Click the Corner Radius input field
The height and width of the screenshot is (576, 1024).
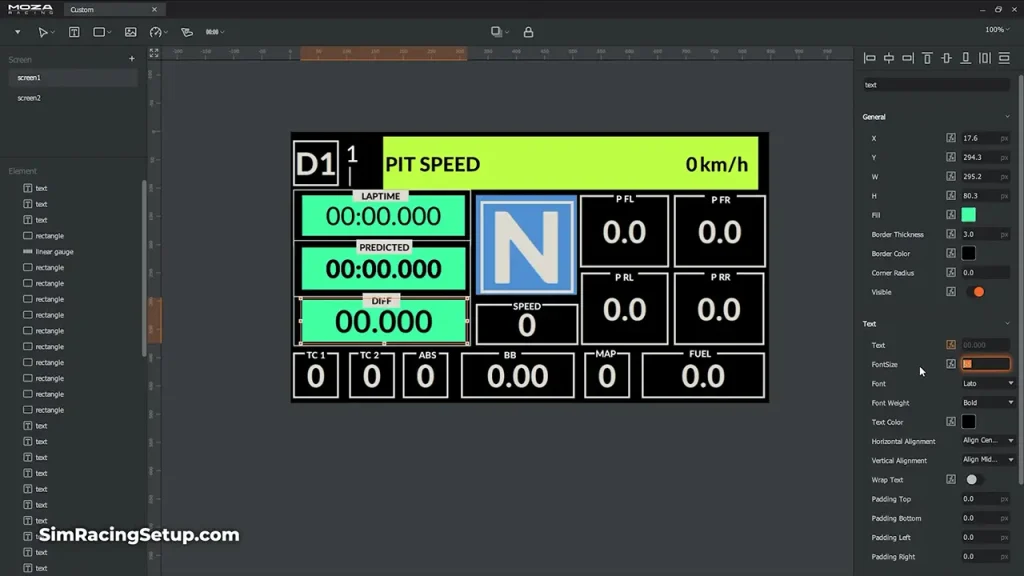click(x=980, y=273)
